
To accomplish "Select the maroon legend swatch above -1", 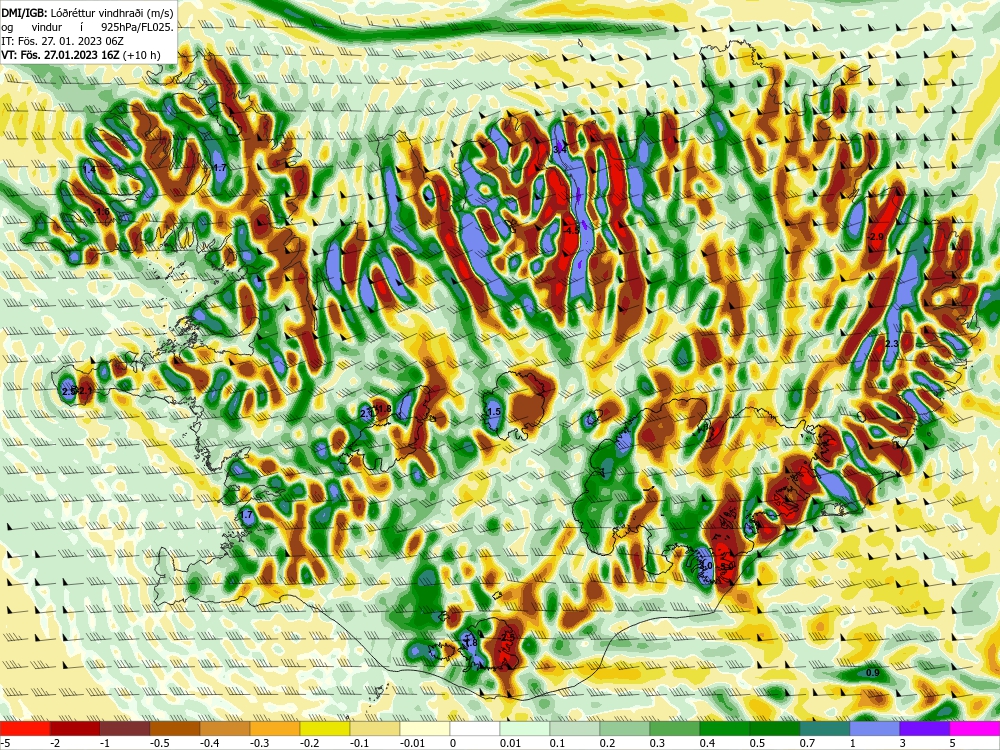I will [125, 728].
